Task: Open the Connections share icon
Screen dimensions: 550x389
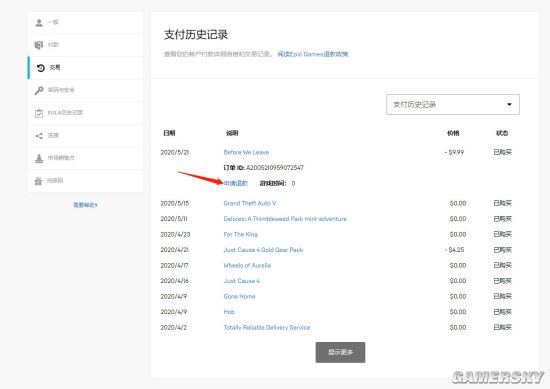Action: coord(39,135)
